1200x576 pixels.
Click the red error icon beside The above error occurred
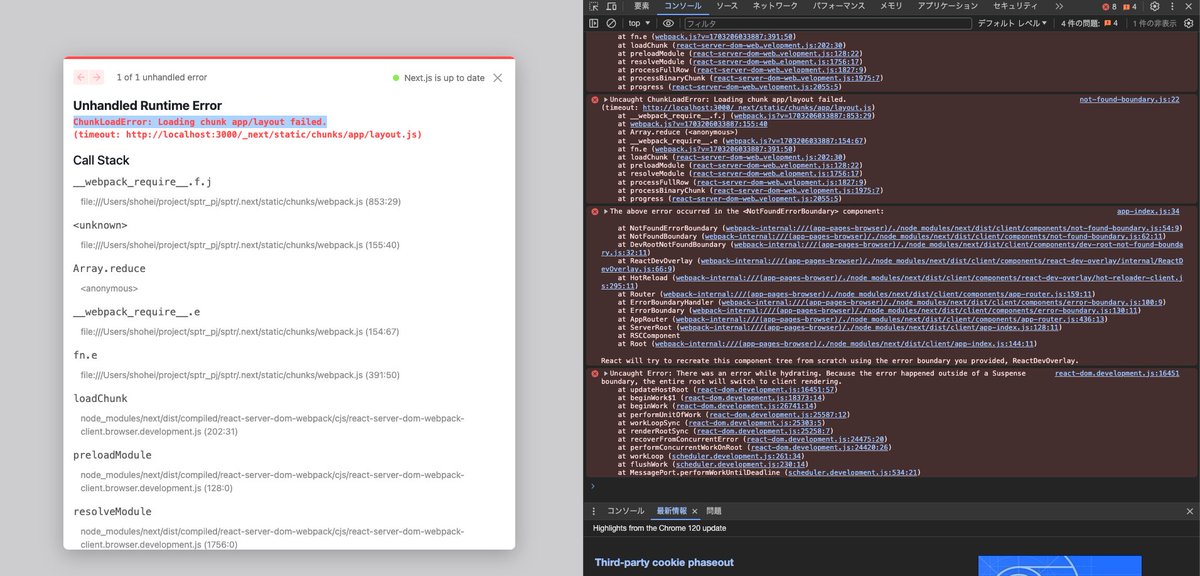coord(595,211)
